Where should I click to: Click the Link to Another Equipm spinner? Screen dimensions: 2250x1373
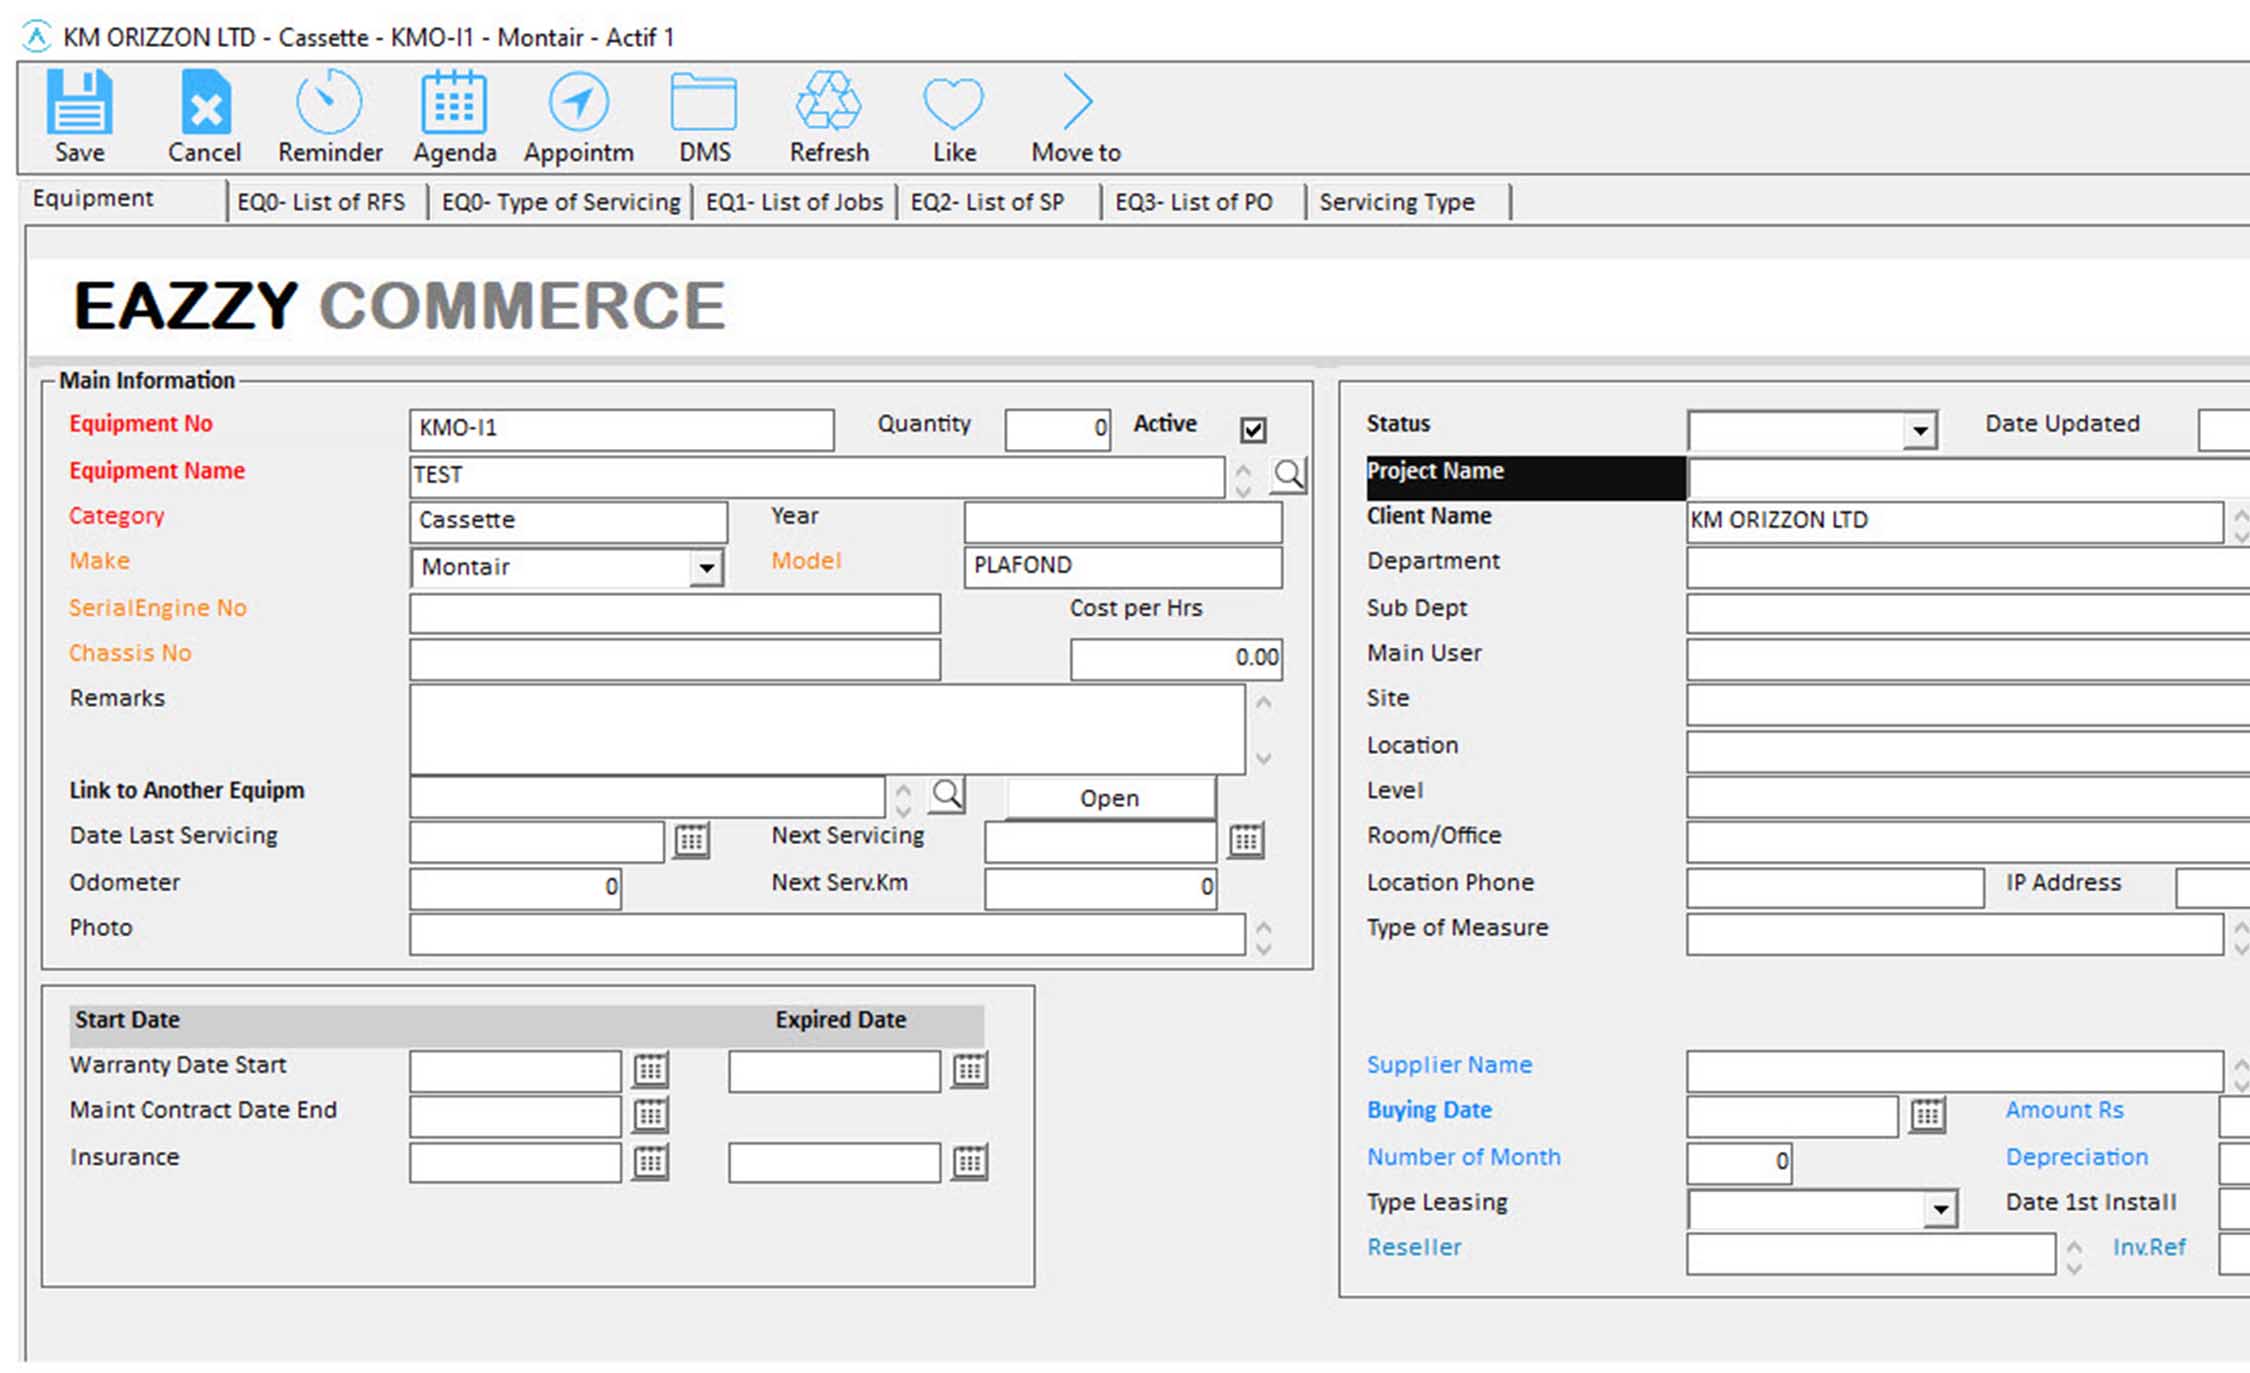click(903, 799)
